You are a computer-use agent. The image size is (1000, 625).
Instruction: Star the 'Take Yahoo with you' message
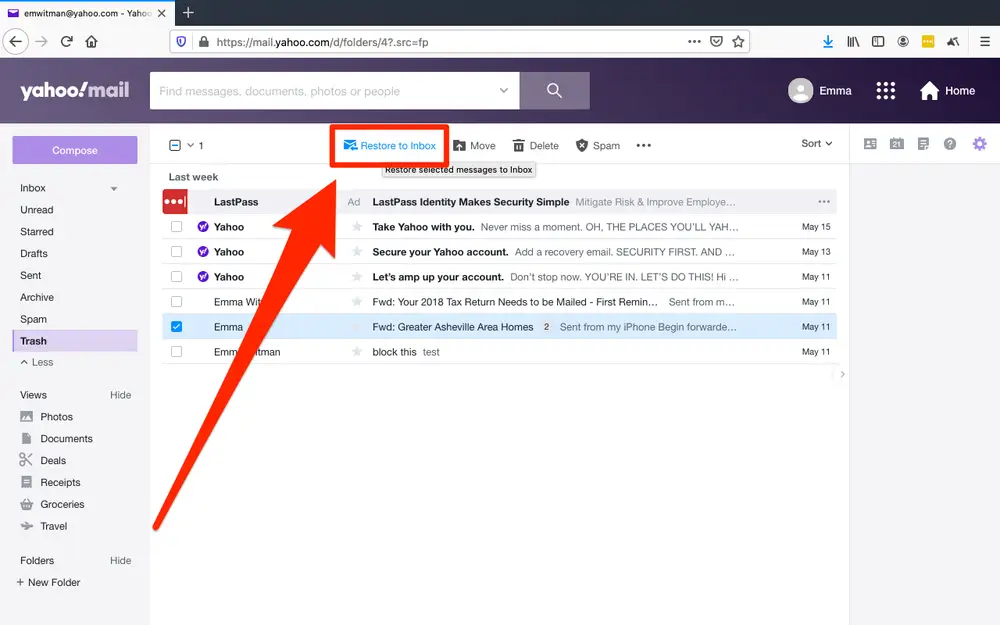point(357,226)
